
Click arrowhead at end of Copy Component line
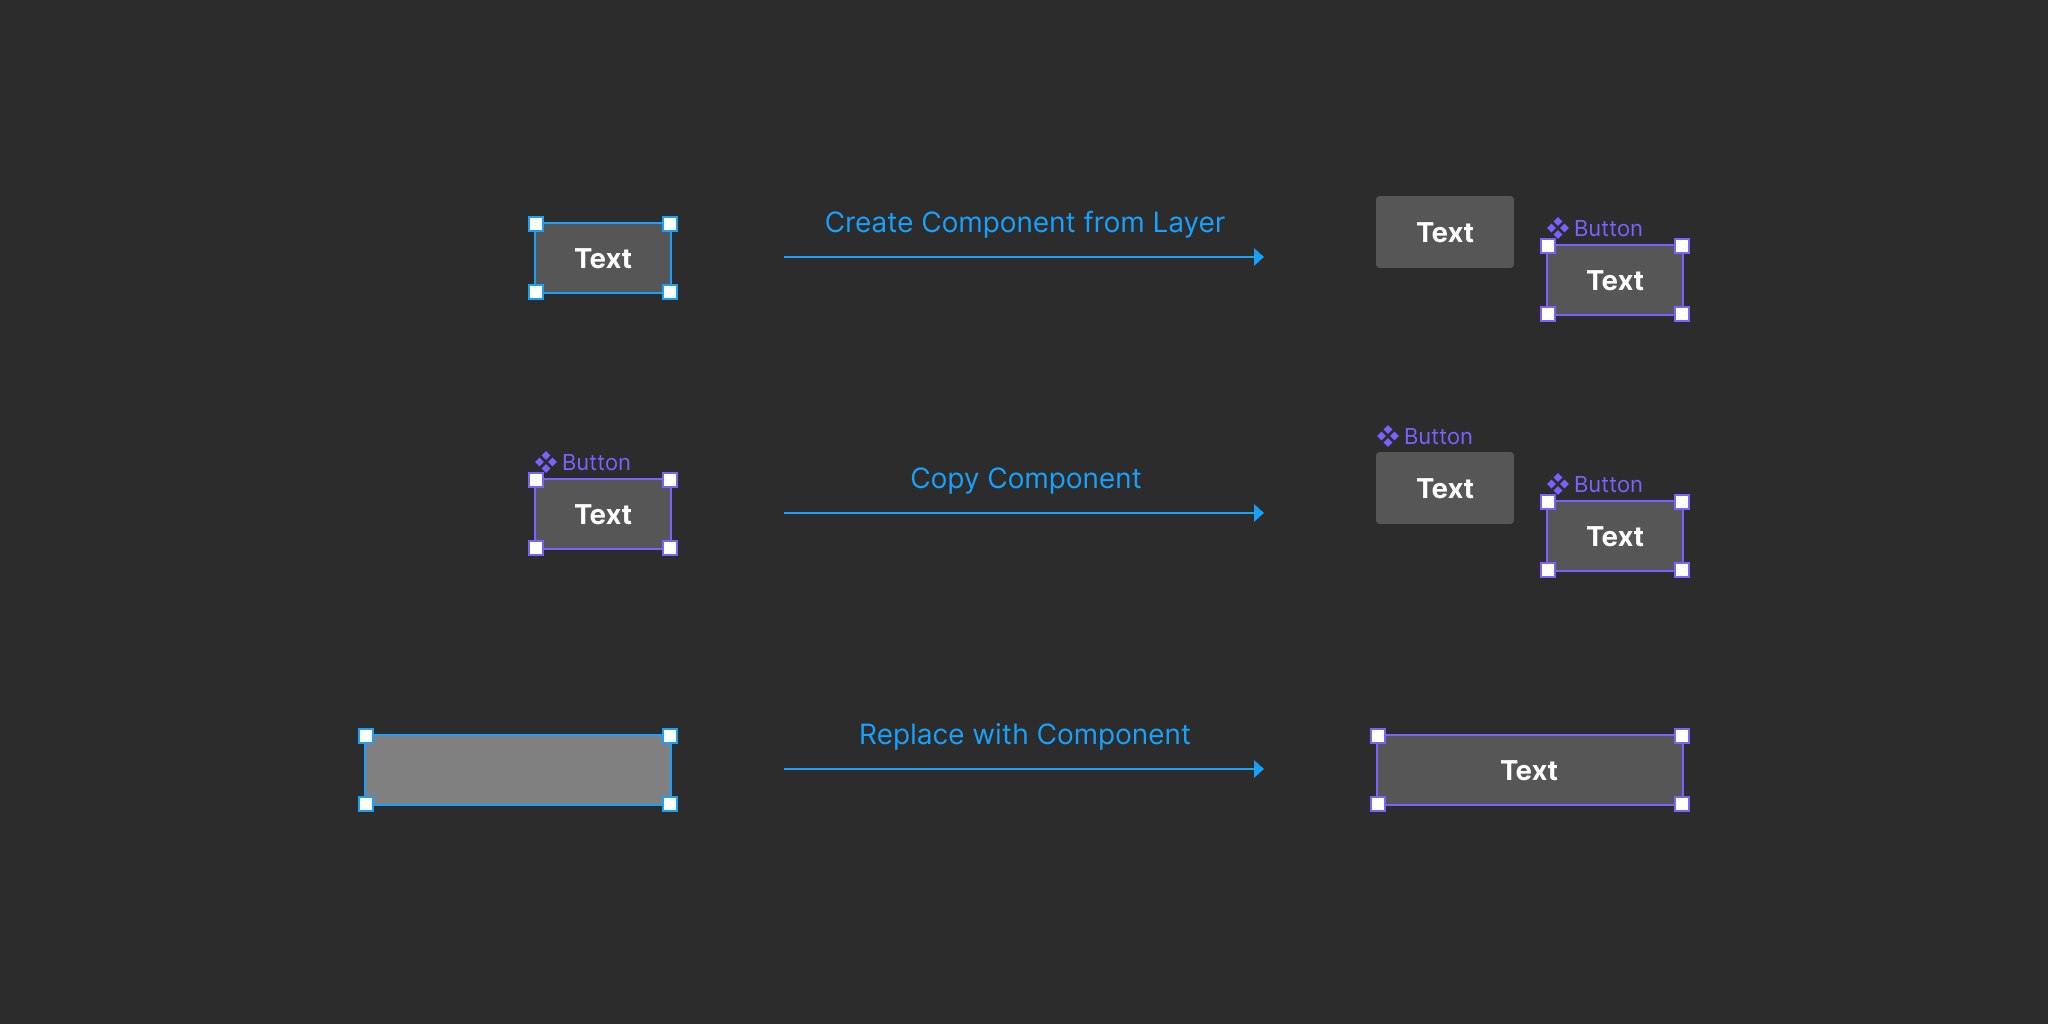pos(1259,514)
